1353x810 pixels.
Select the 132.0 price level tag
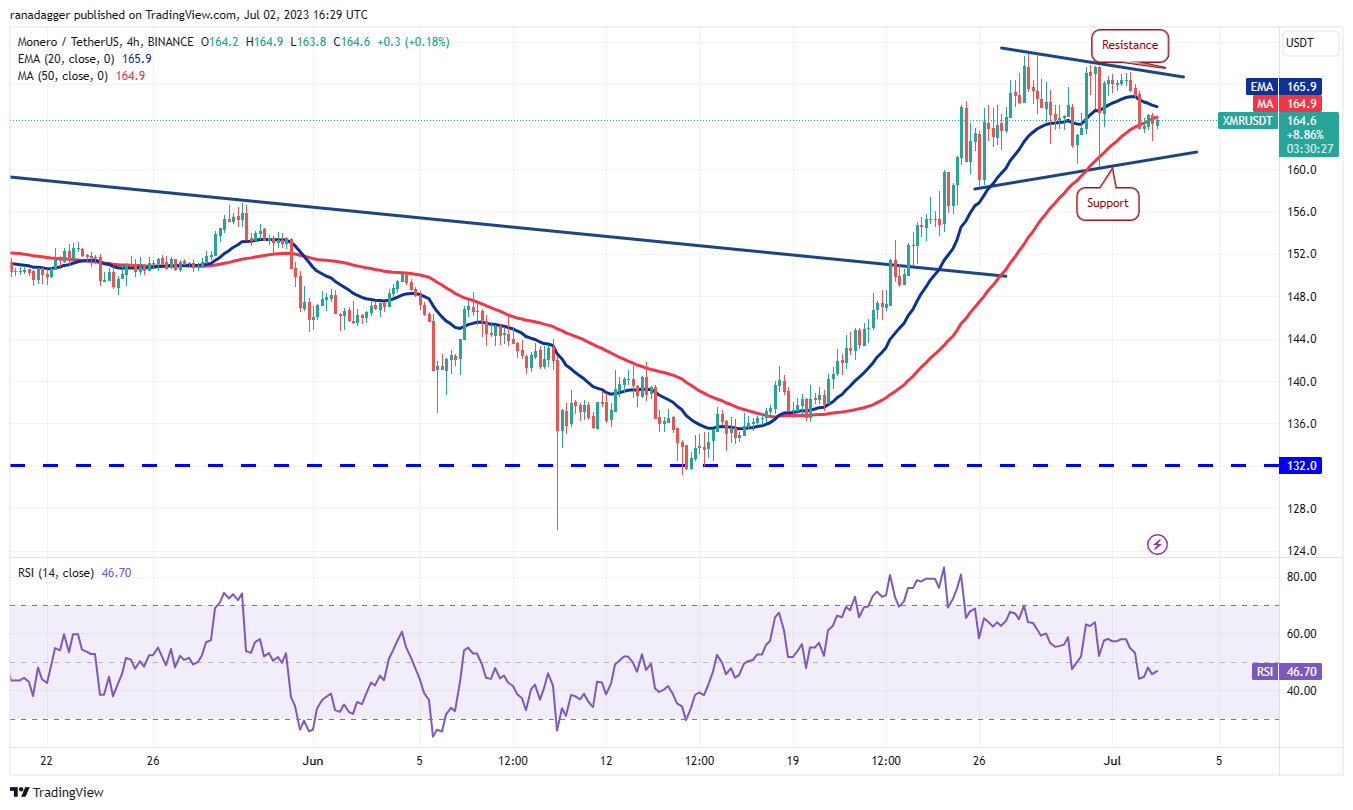[1300, 466]
